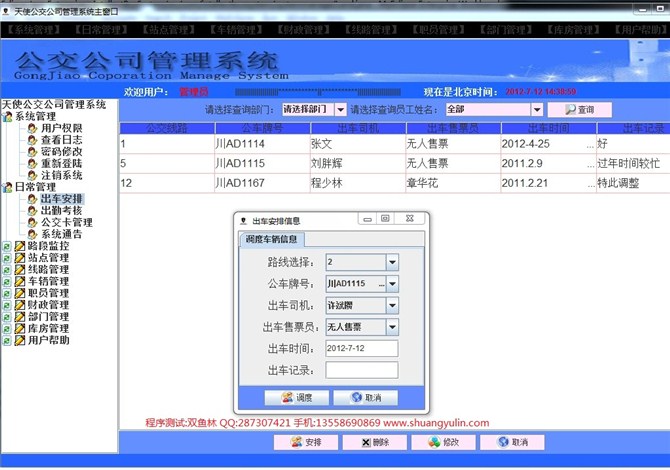The width and height of the screenshot is (670, 470).
Task: Switch to 调度车辆信息 tab in dialog
Action: [x=272, y=239]
